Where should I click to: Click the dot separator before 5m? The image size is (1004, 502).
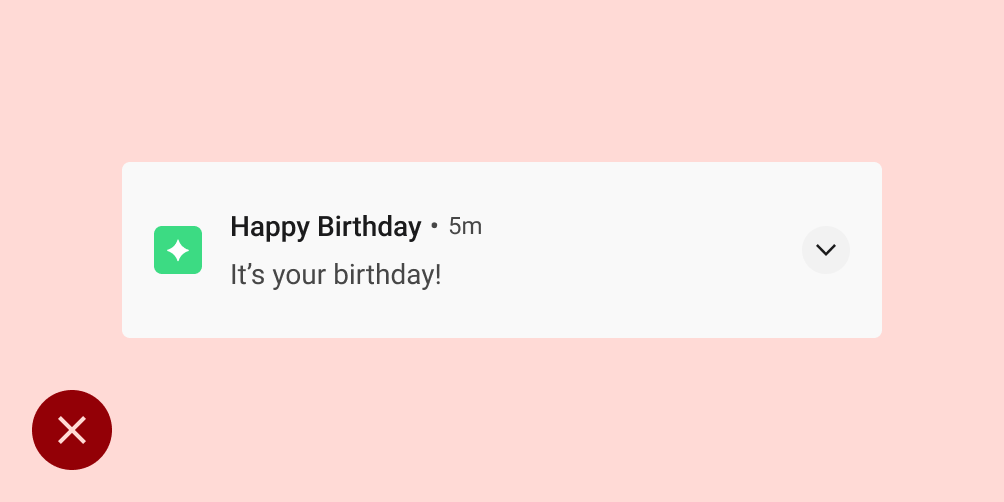[434, 227]
